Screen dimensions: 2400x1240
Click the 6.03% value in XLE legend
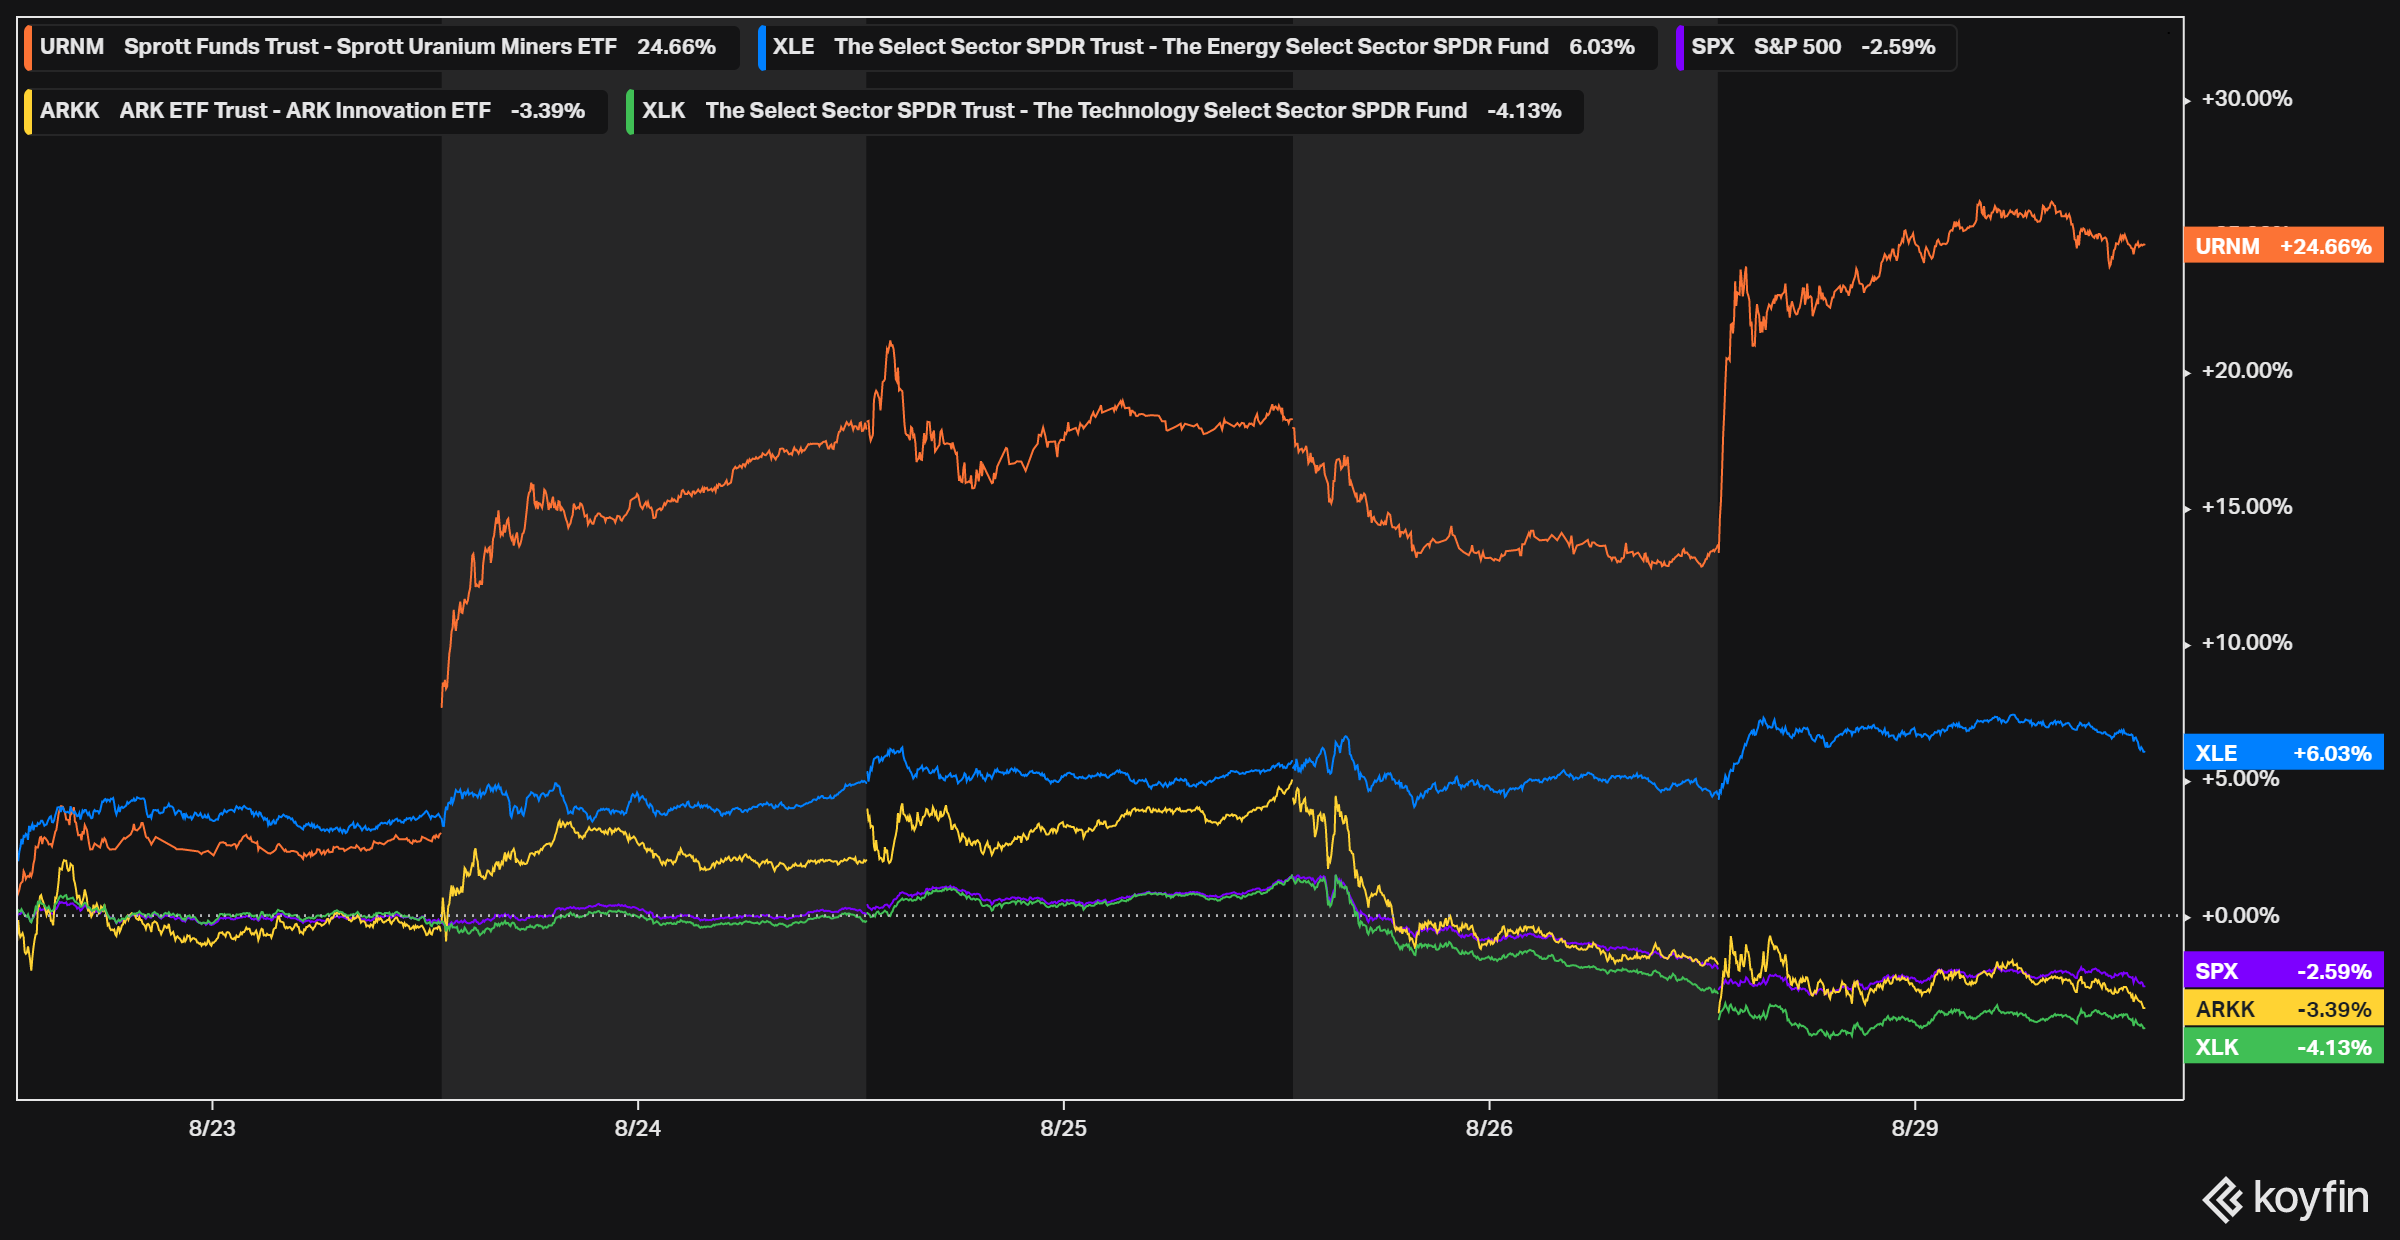click(x=1602, y=47)
